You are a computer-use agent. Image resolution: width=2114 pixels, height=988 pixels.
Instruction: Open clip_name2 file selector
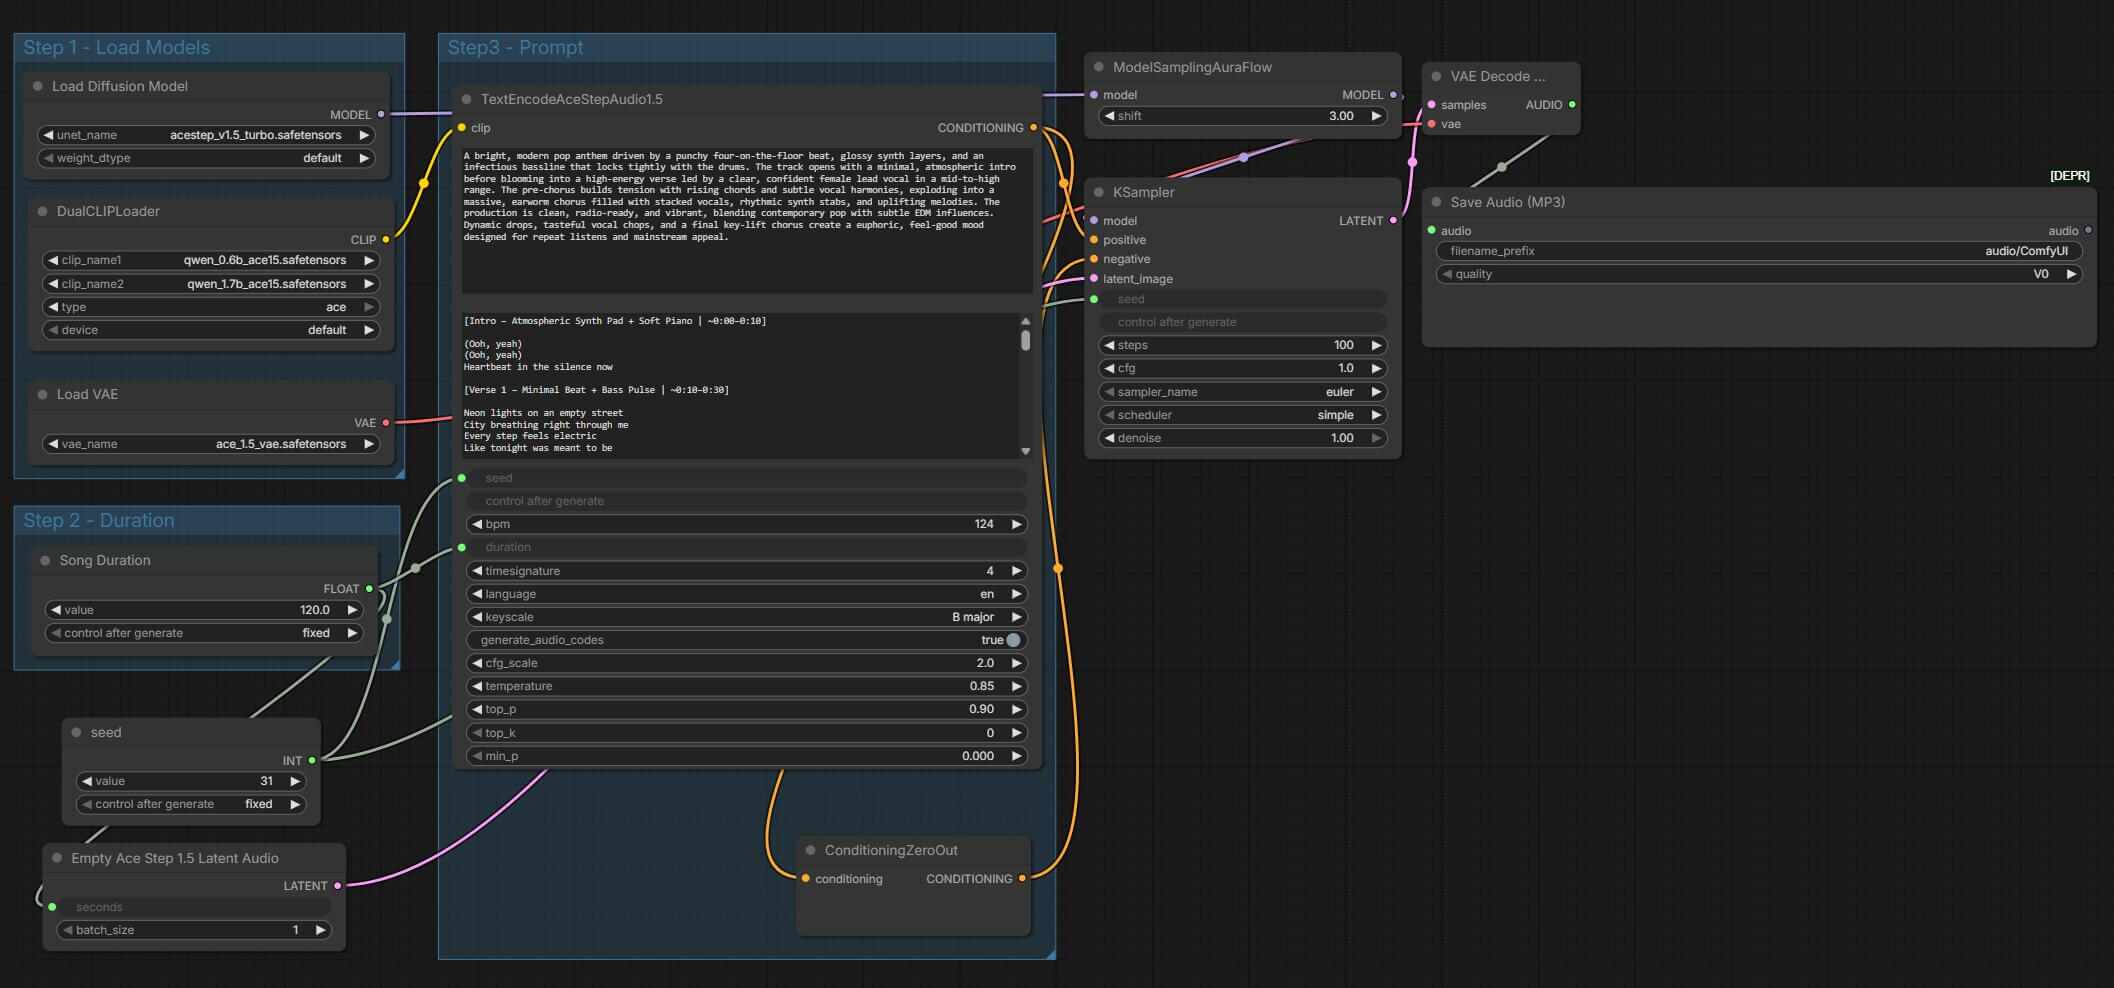tap(212, 284)
